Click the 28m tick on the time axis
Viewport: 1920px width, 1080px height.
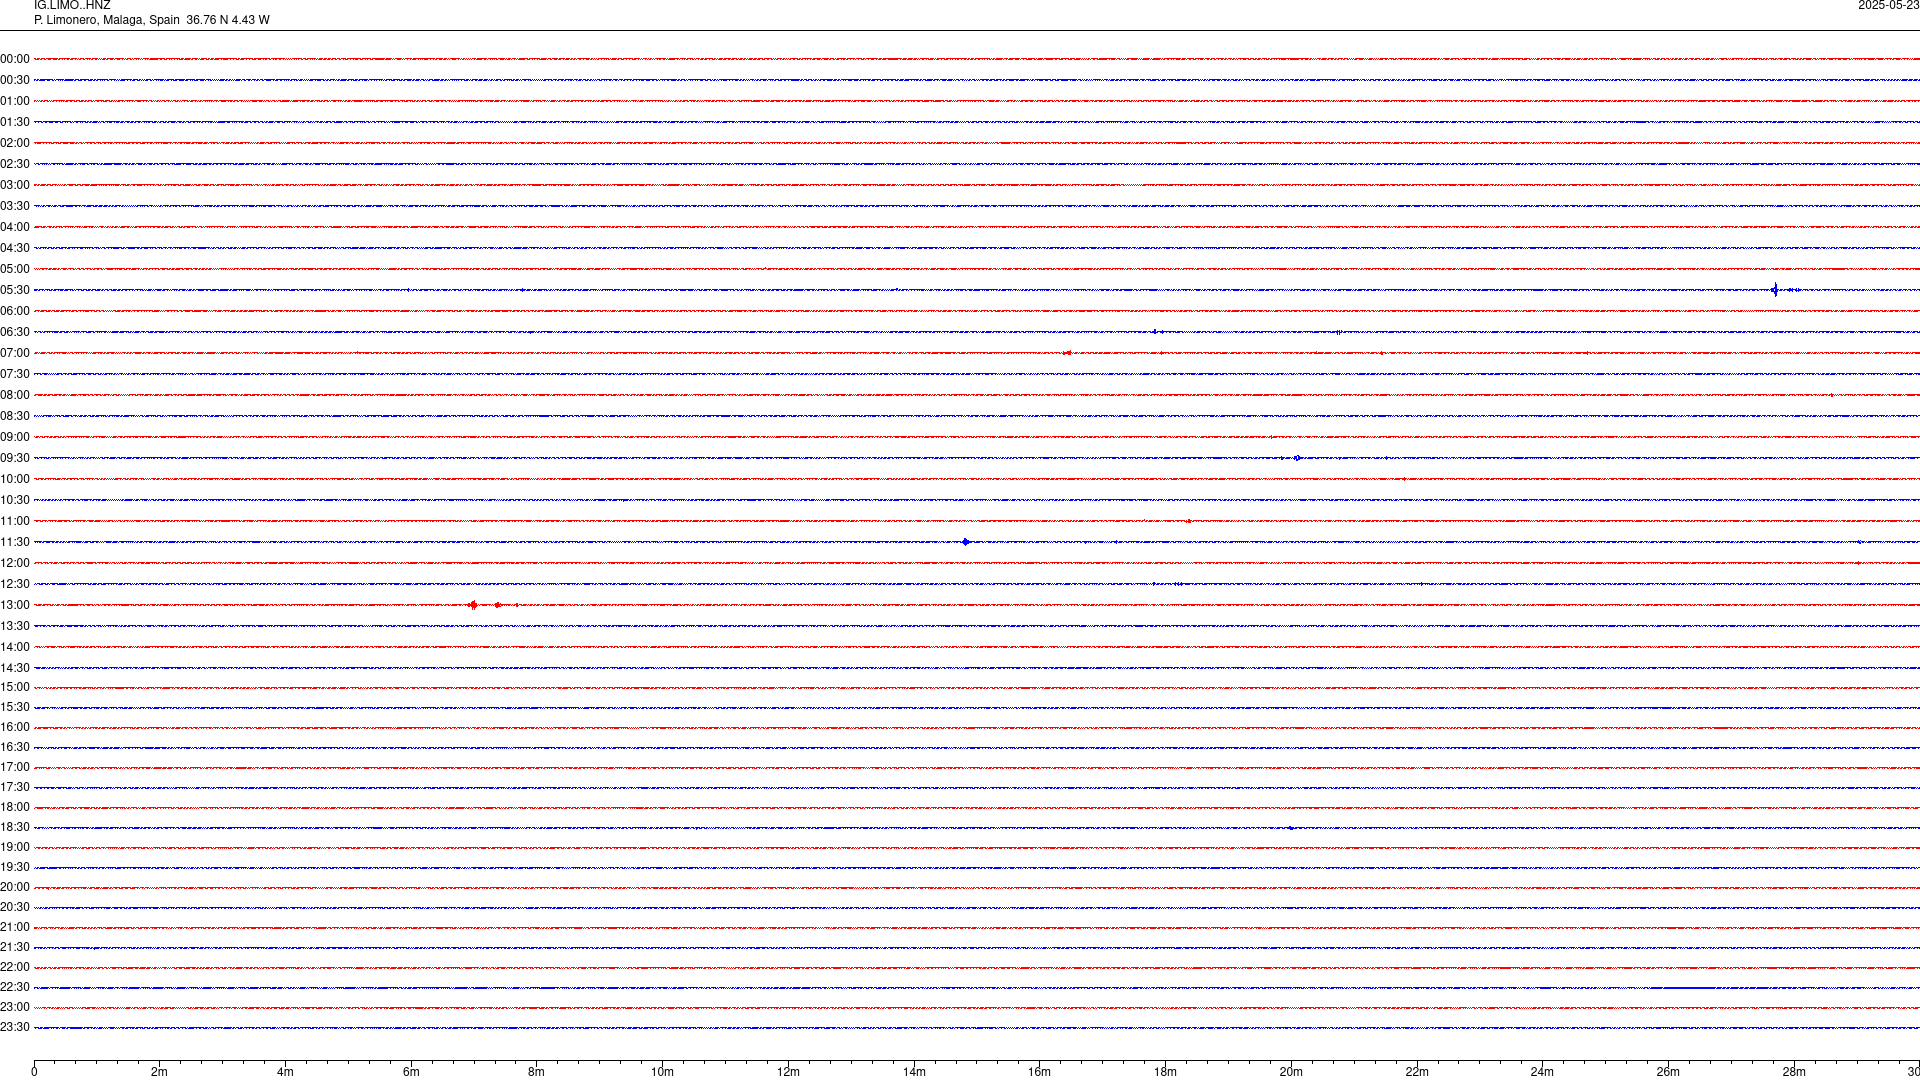pyautogui.click(x=1794, y=1072)
